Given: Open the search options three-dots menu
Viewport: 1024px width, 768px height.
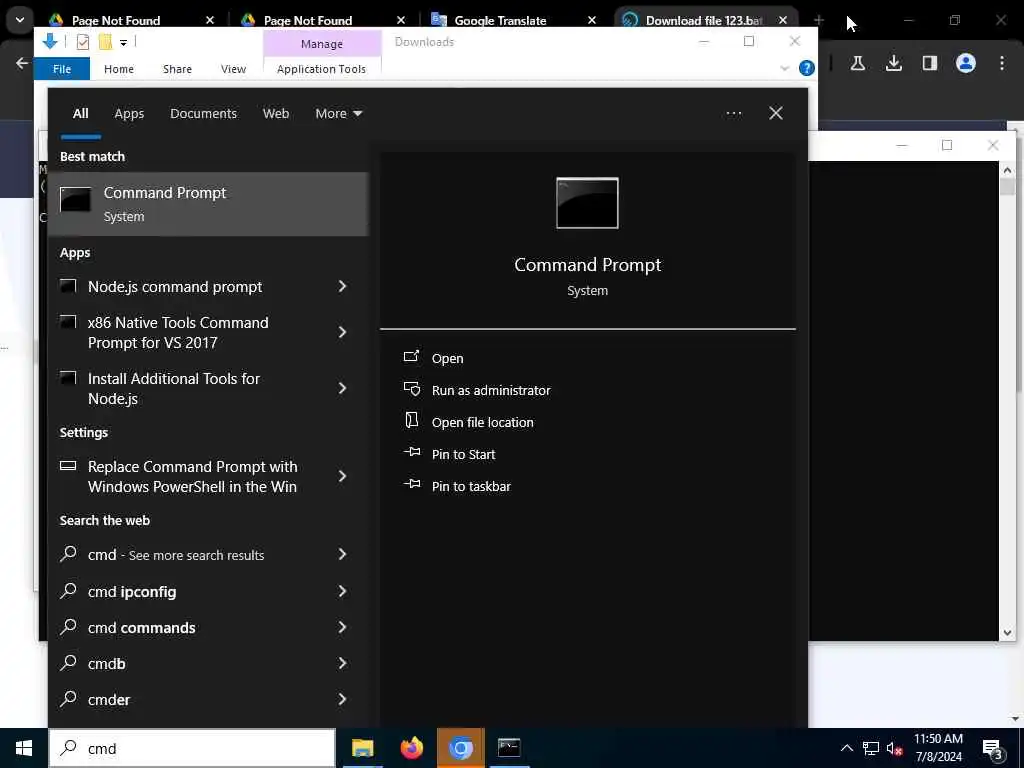Looking at the screenshot, I should tap(734, 114).
